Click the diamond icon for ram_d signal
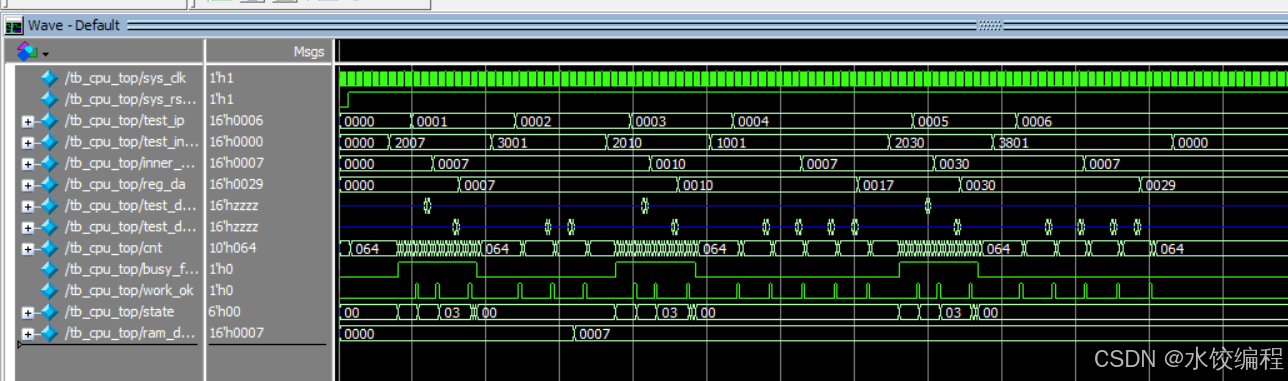The height and width of the screenshot is (381, 1288). point(49,333)
